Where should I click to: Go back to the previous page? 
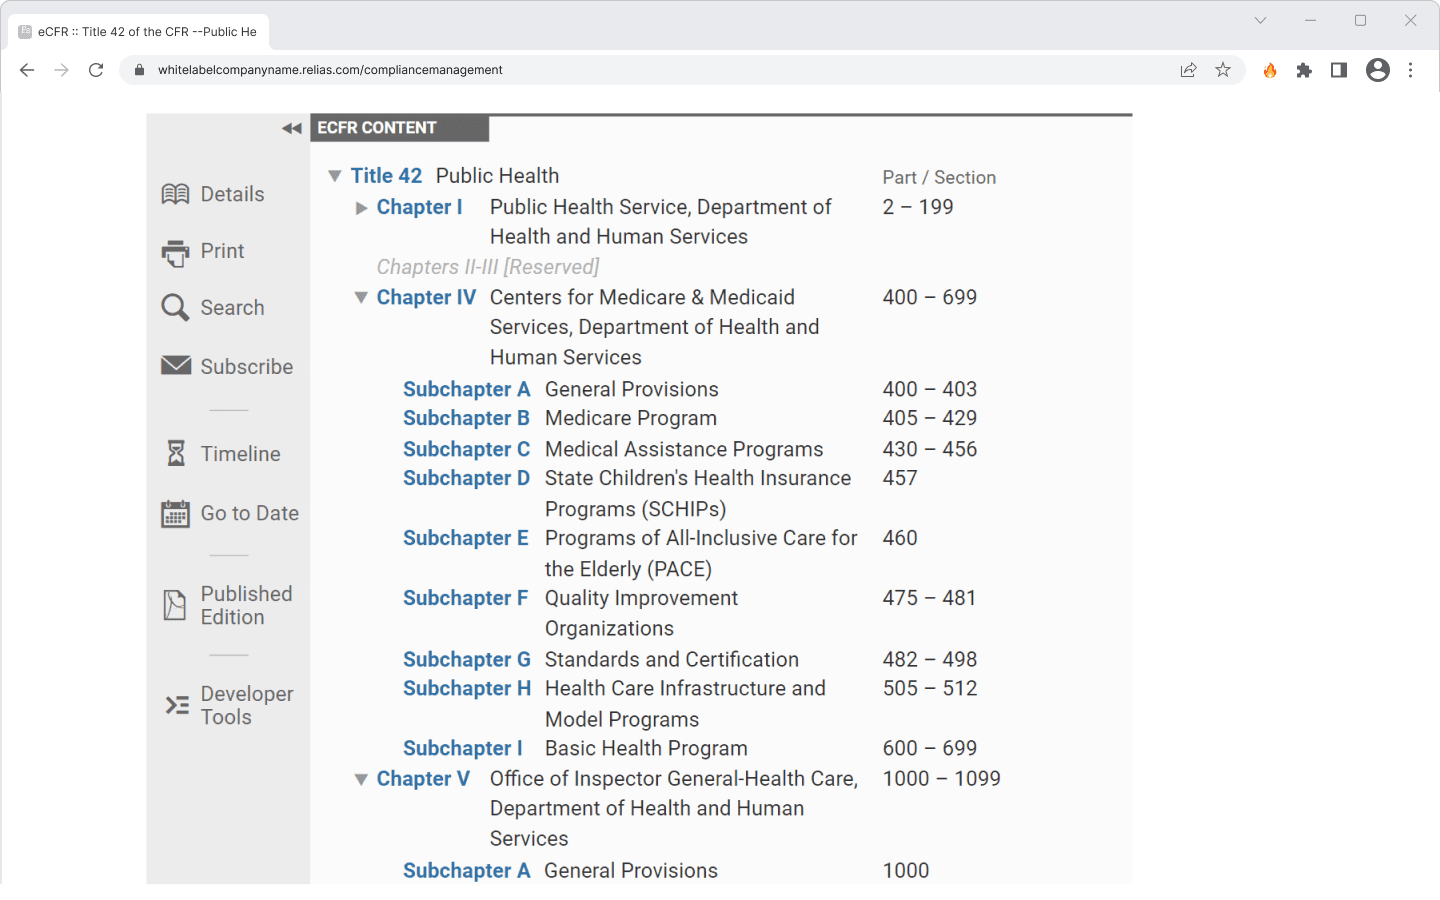coord(27,70)
